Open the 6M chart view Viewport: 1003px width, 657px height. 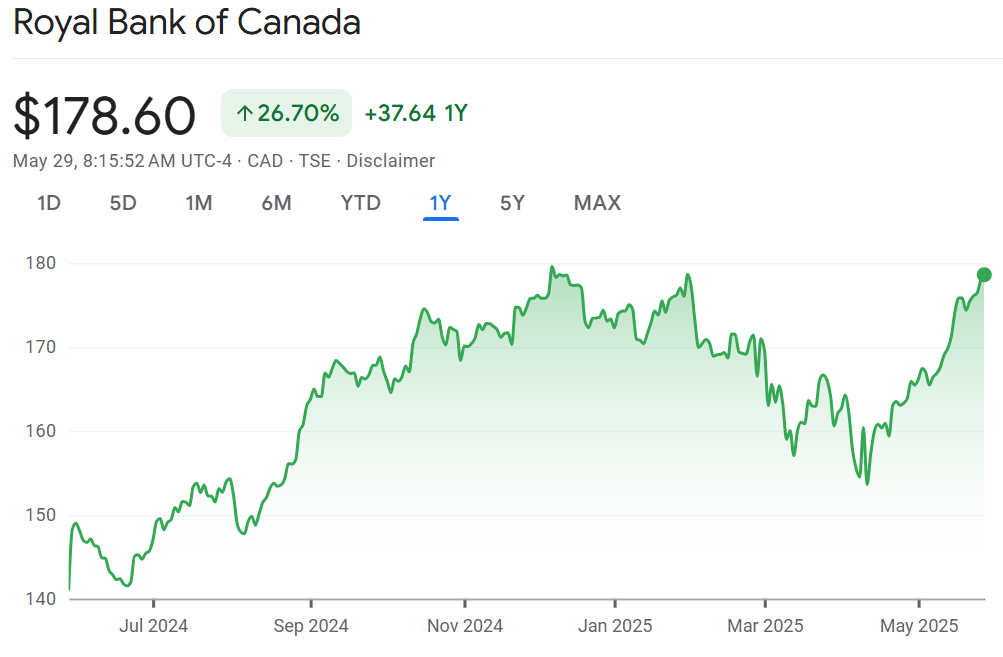276,203
